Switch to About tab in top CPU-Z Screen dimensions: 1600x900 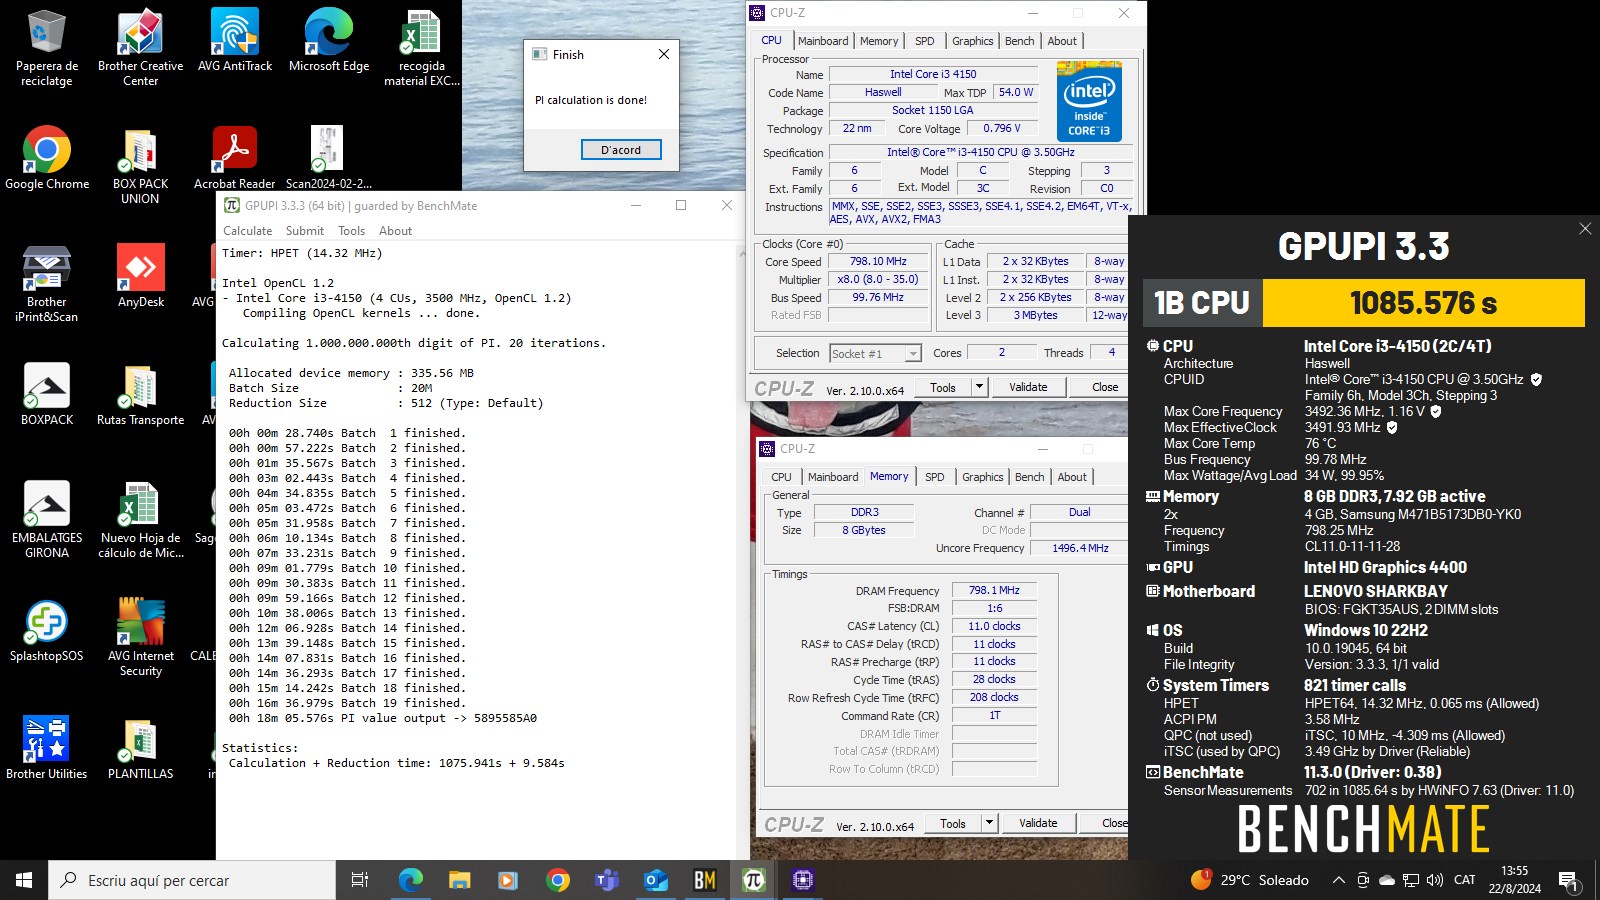pos(1062,41)
